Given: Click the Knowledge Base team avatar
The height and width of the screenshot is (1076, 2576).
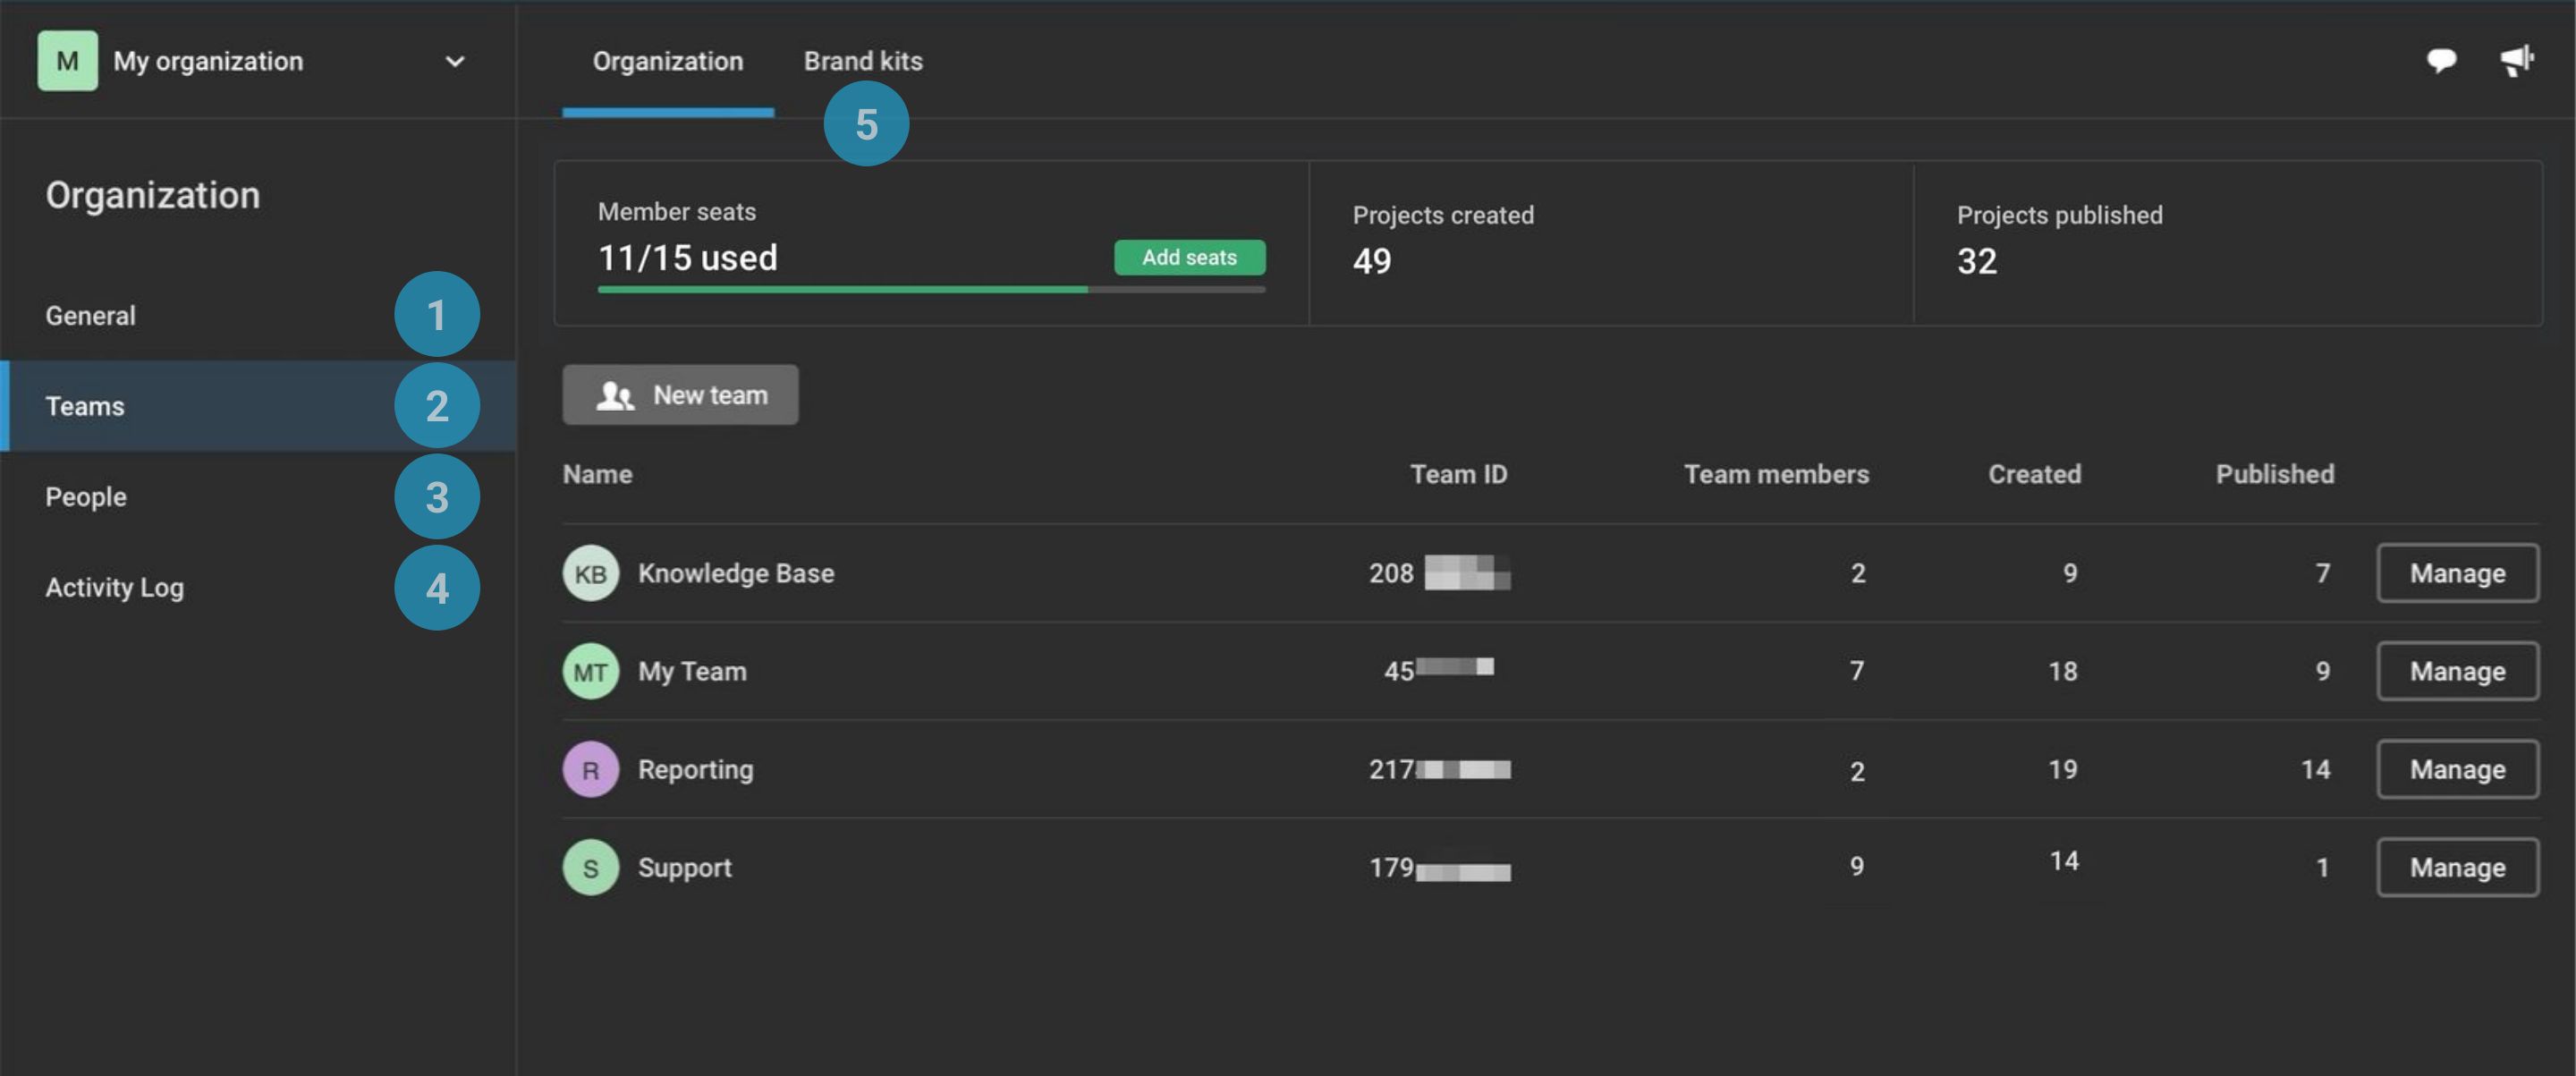Looking at the screenshot, I should click(x=590, y=573).
